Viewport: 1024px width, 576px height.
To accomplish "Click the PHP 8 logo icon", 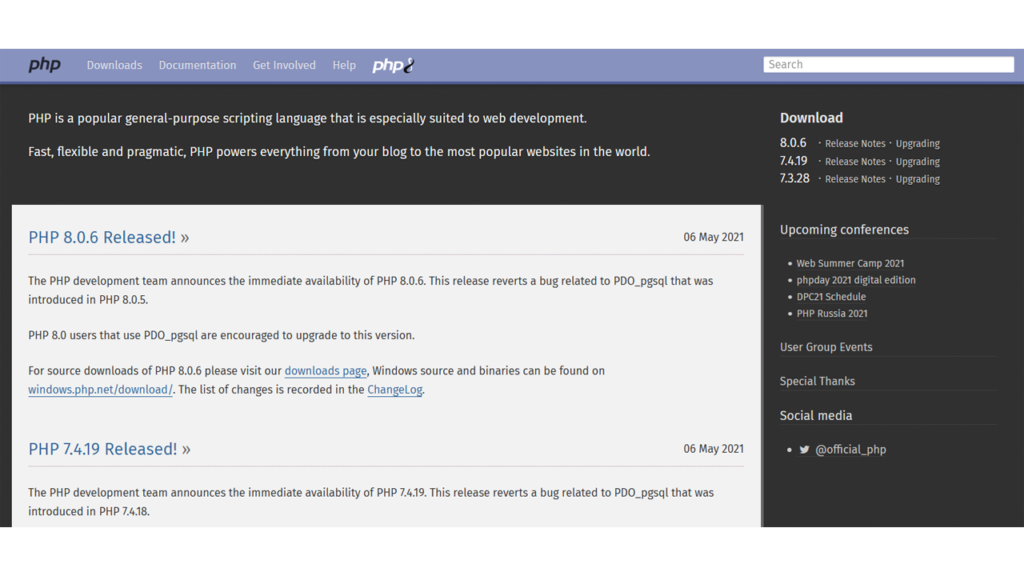I will (x=393, y=65).
